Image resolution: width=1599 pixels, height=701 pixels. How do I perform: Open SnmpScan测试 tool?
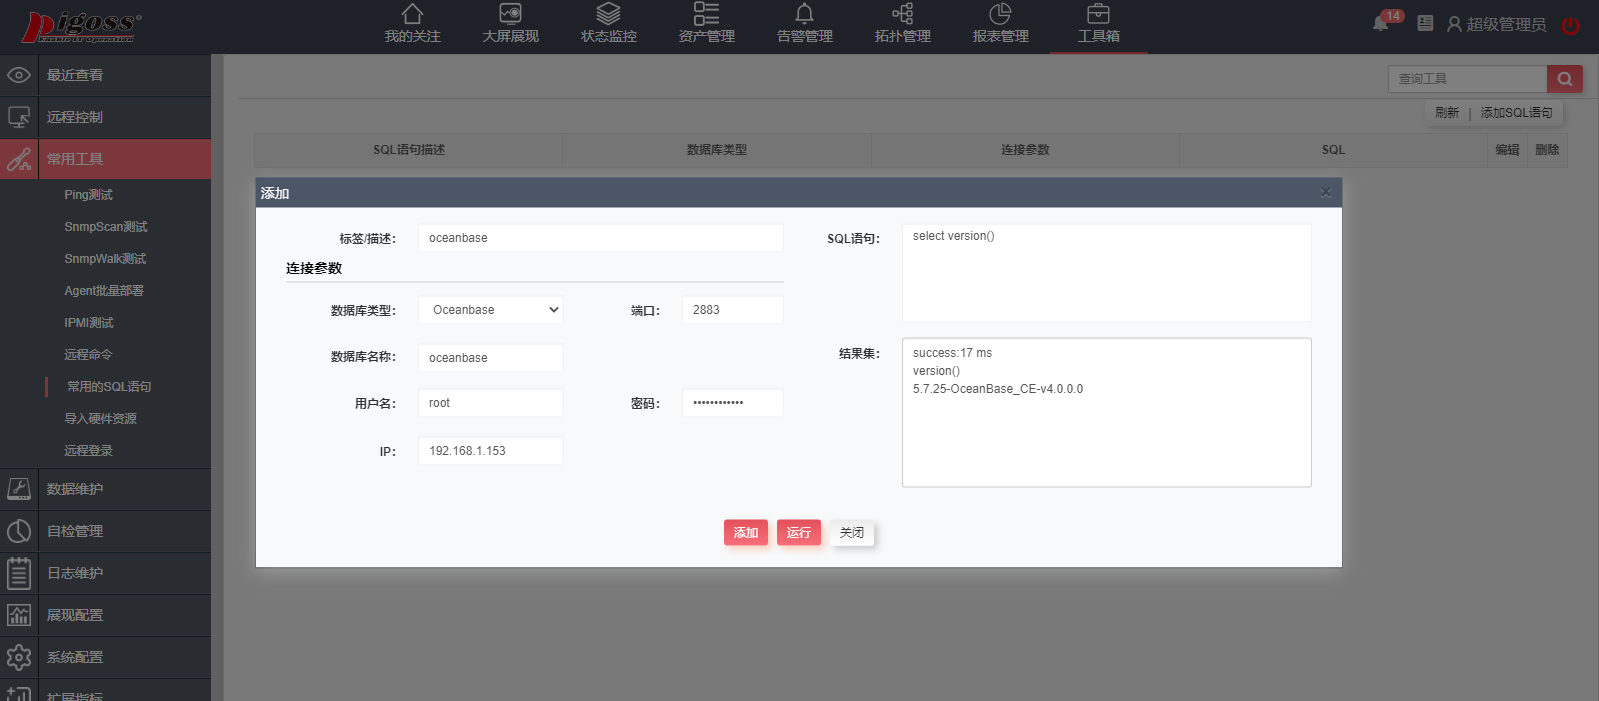coord(105,227)
